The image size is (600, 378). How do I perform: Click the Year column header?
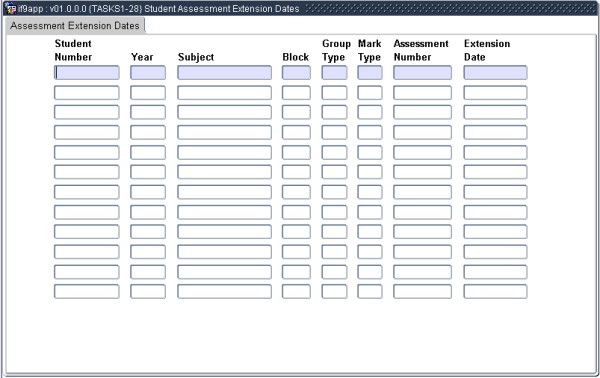(x=142, y=57)
